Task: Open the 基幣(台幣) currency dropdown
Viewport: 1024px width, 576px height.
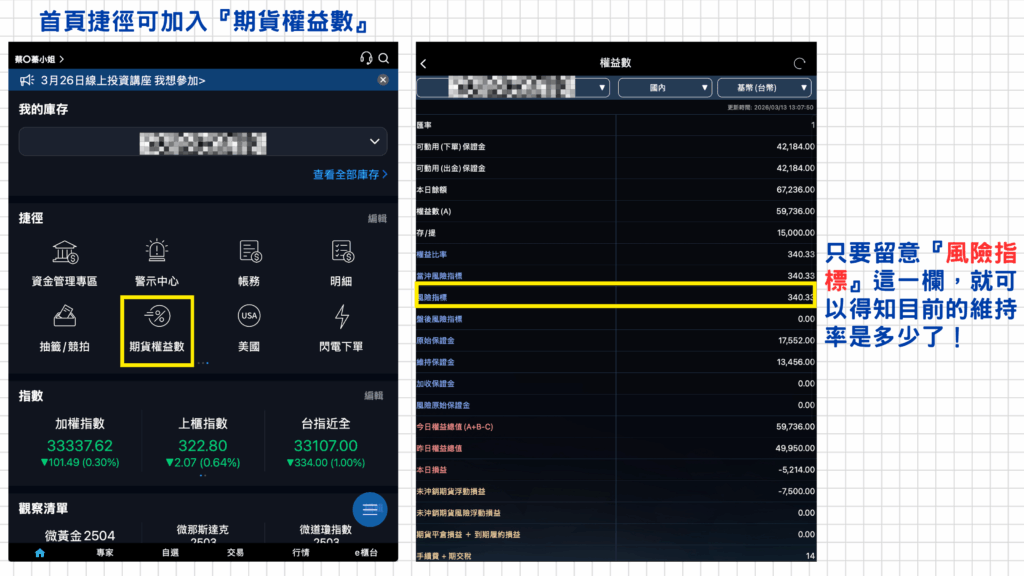Action: click(x=764, y=88)
